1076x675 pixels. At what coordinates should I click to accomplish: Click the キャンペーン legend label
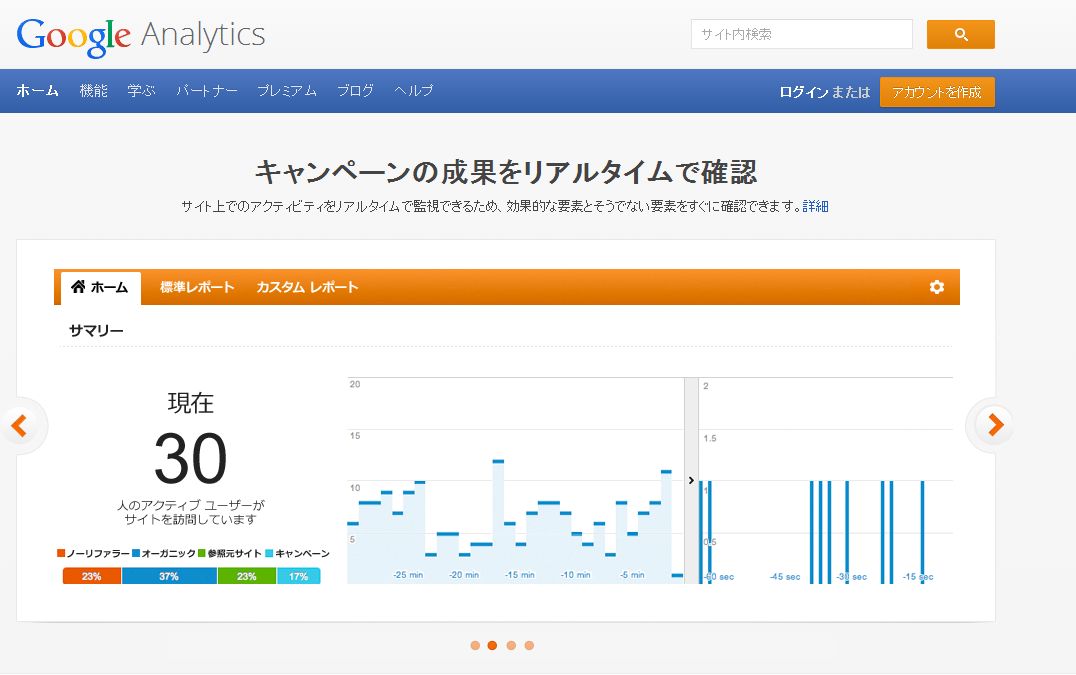(x=303, y=554)
